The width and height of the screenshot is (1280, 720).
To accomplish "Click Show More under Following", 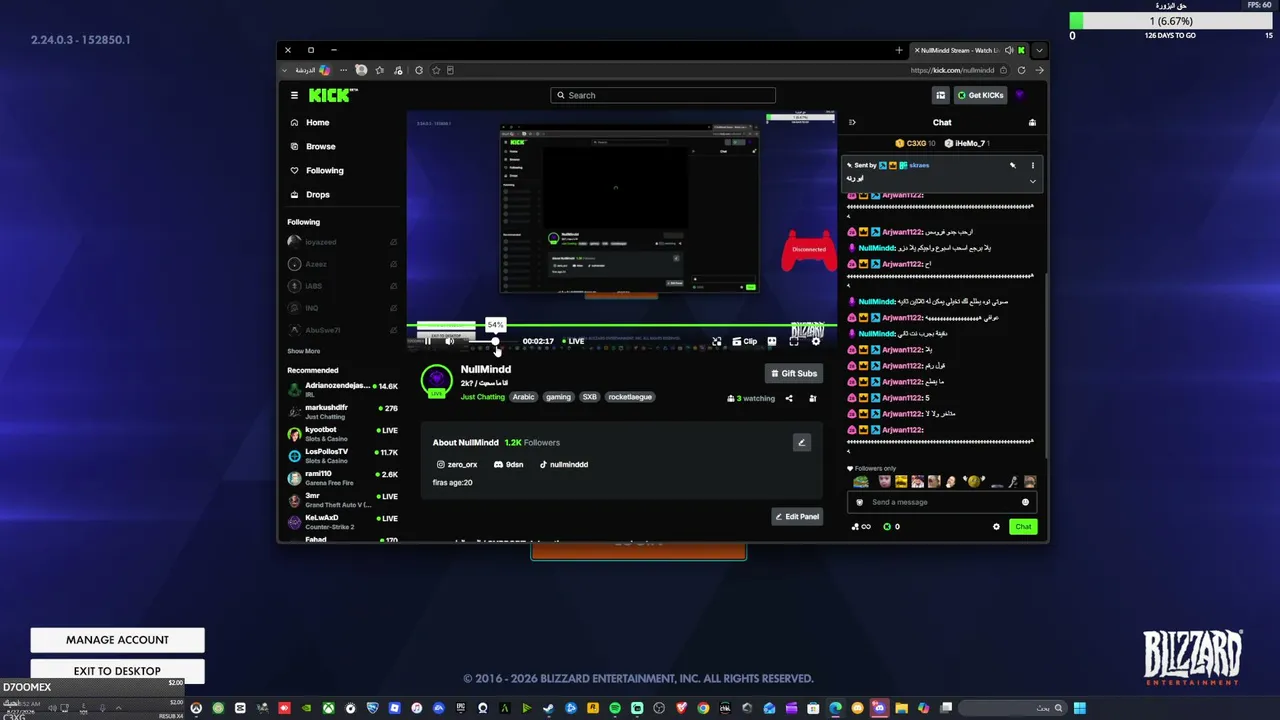I will [x=304, y=351].
